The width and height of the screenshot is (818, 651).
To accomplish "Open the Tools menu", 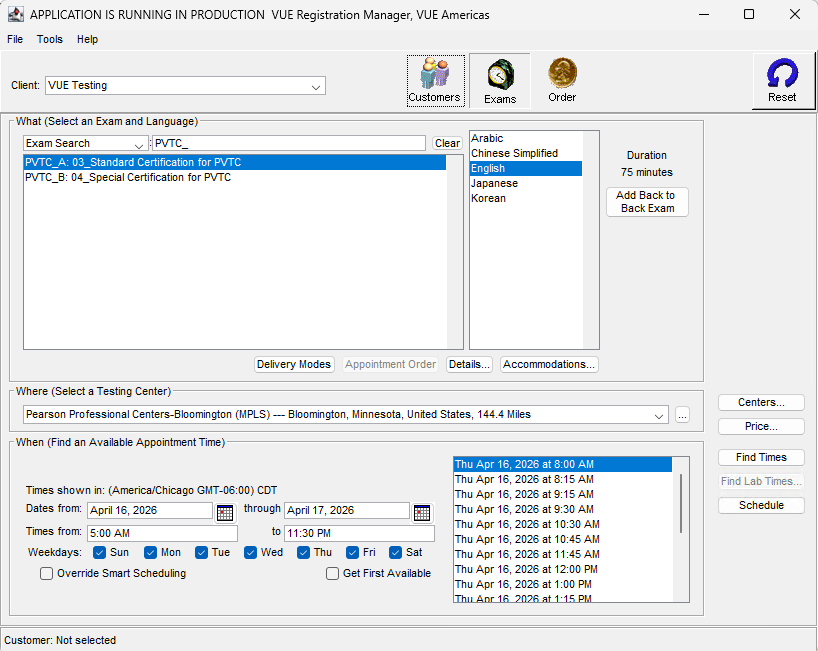I will click(x=50, y=39).
